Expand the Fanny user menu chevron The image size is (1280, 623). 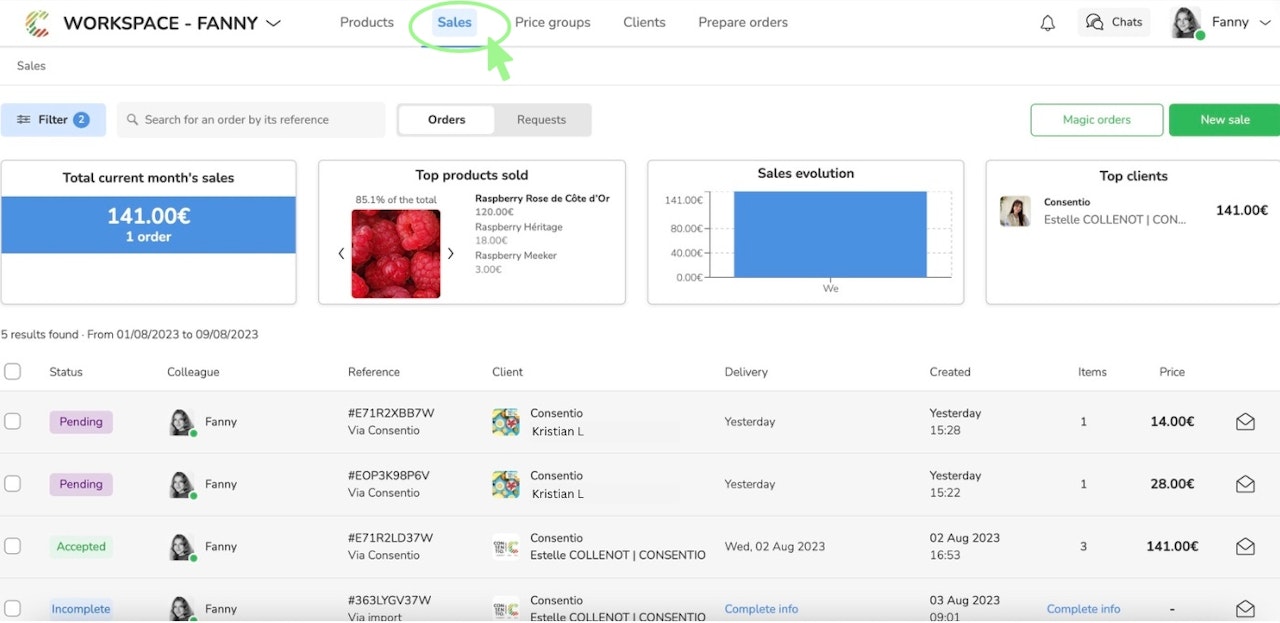(1264, 22)
